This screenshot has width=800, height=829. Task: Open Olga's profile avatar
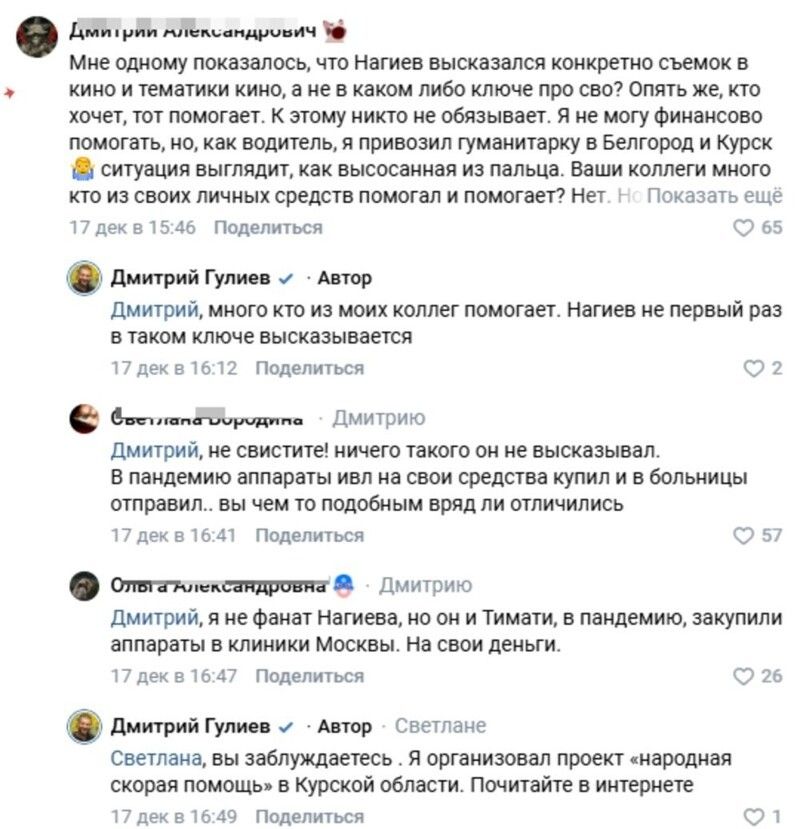pos(84,586)
